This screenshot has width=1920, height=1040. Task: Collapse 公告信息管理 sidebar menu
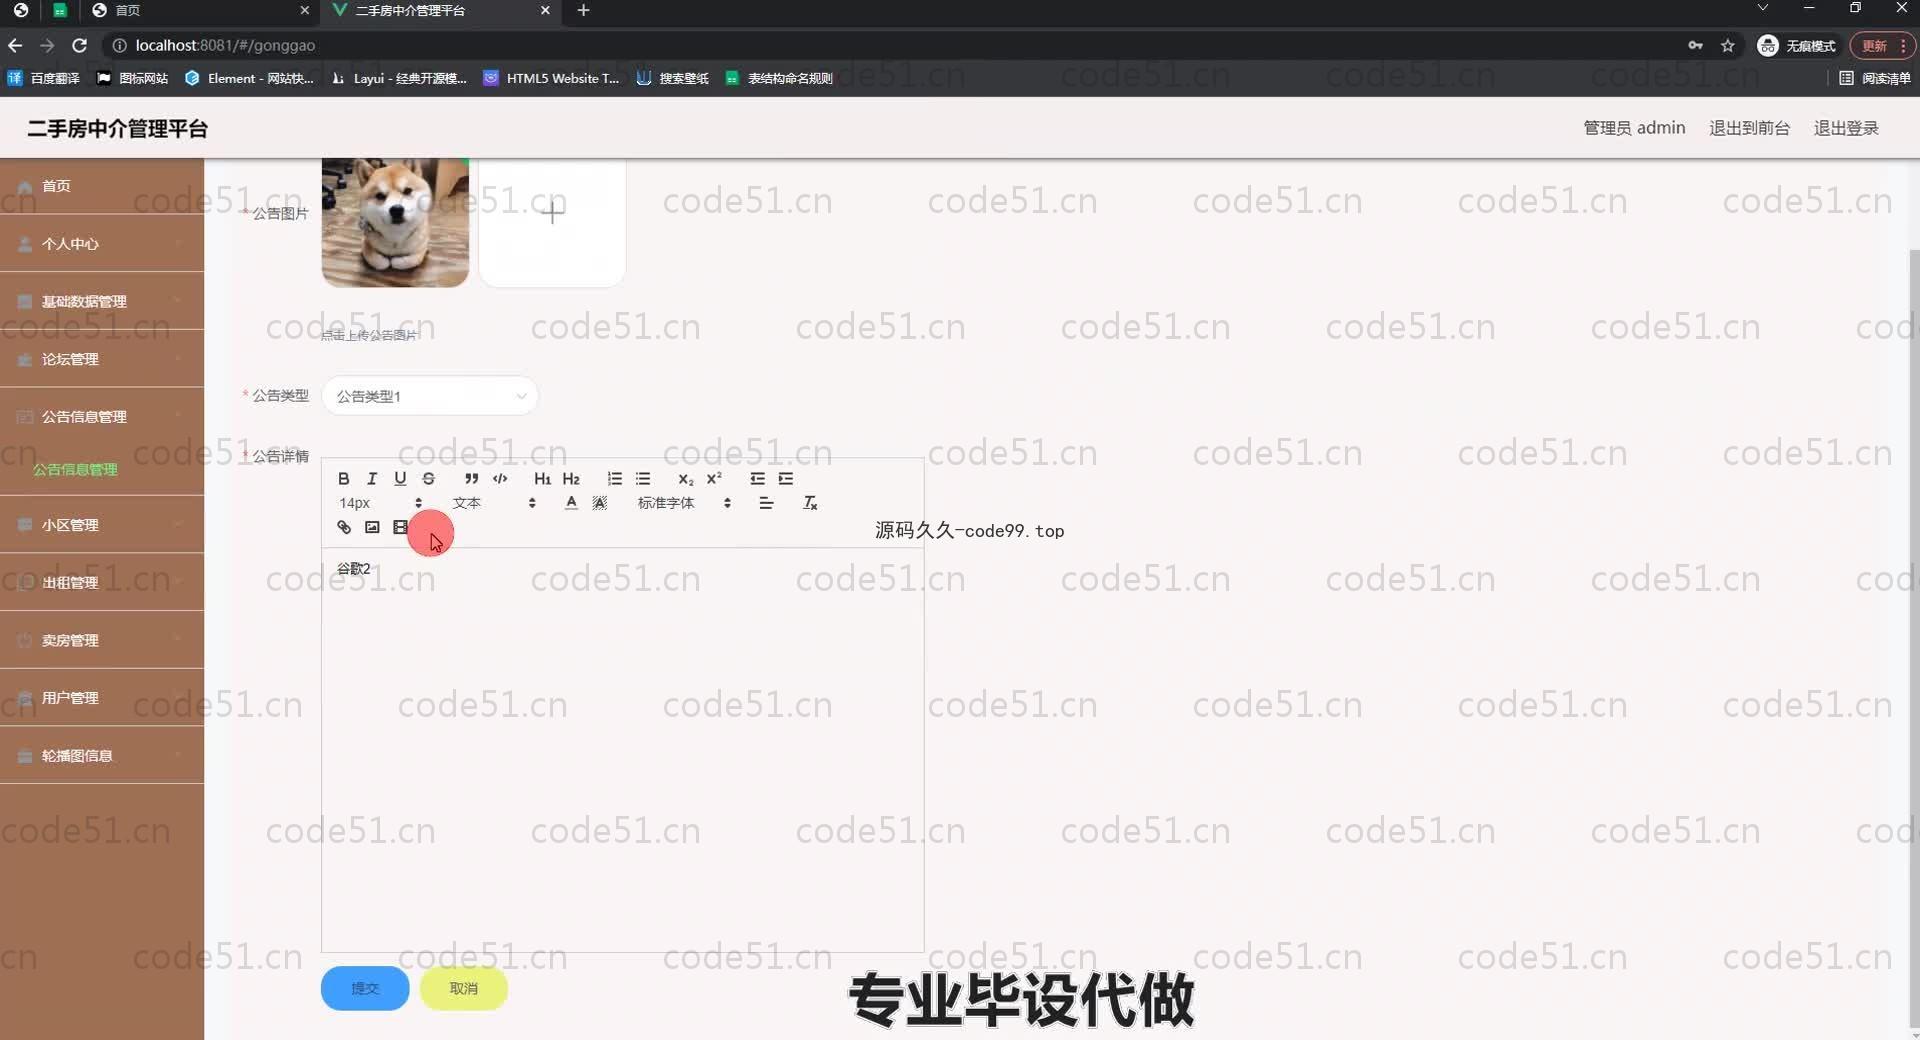[x=102, y=416]
